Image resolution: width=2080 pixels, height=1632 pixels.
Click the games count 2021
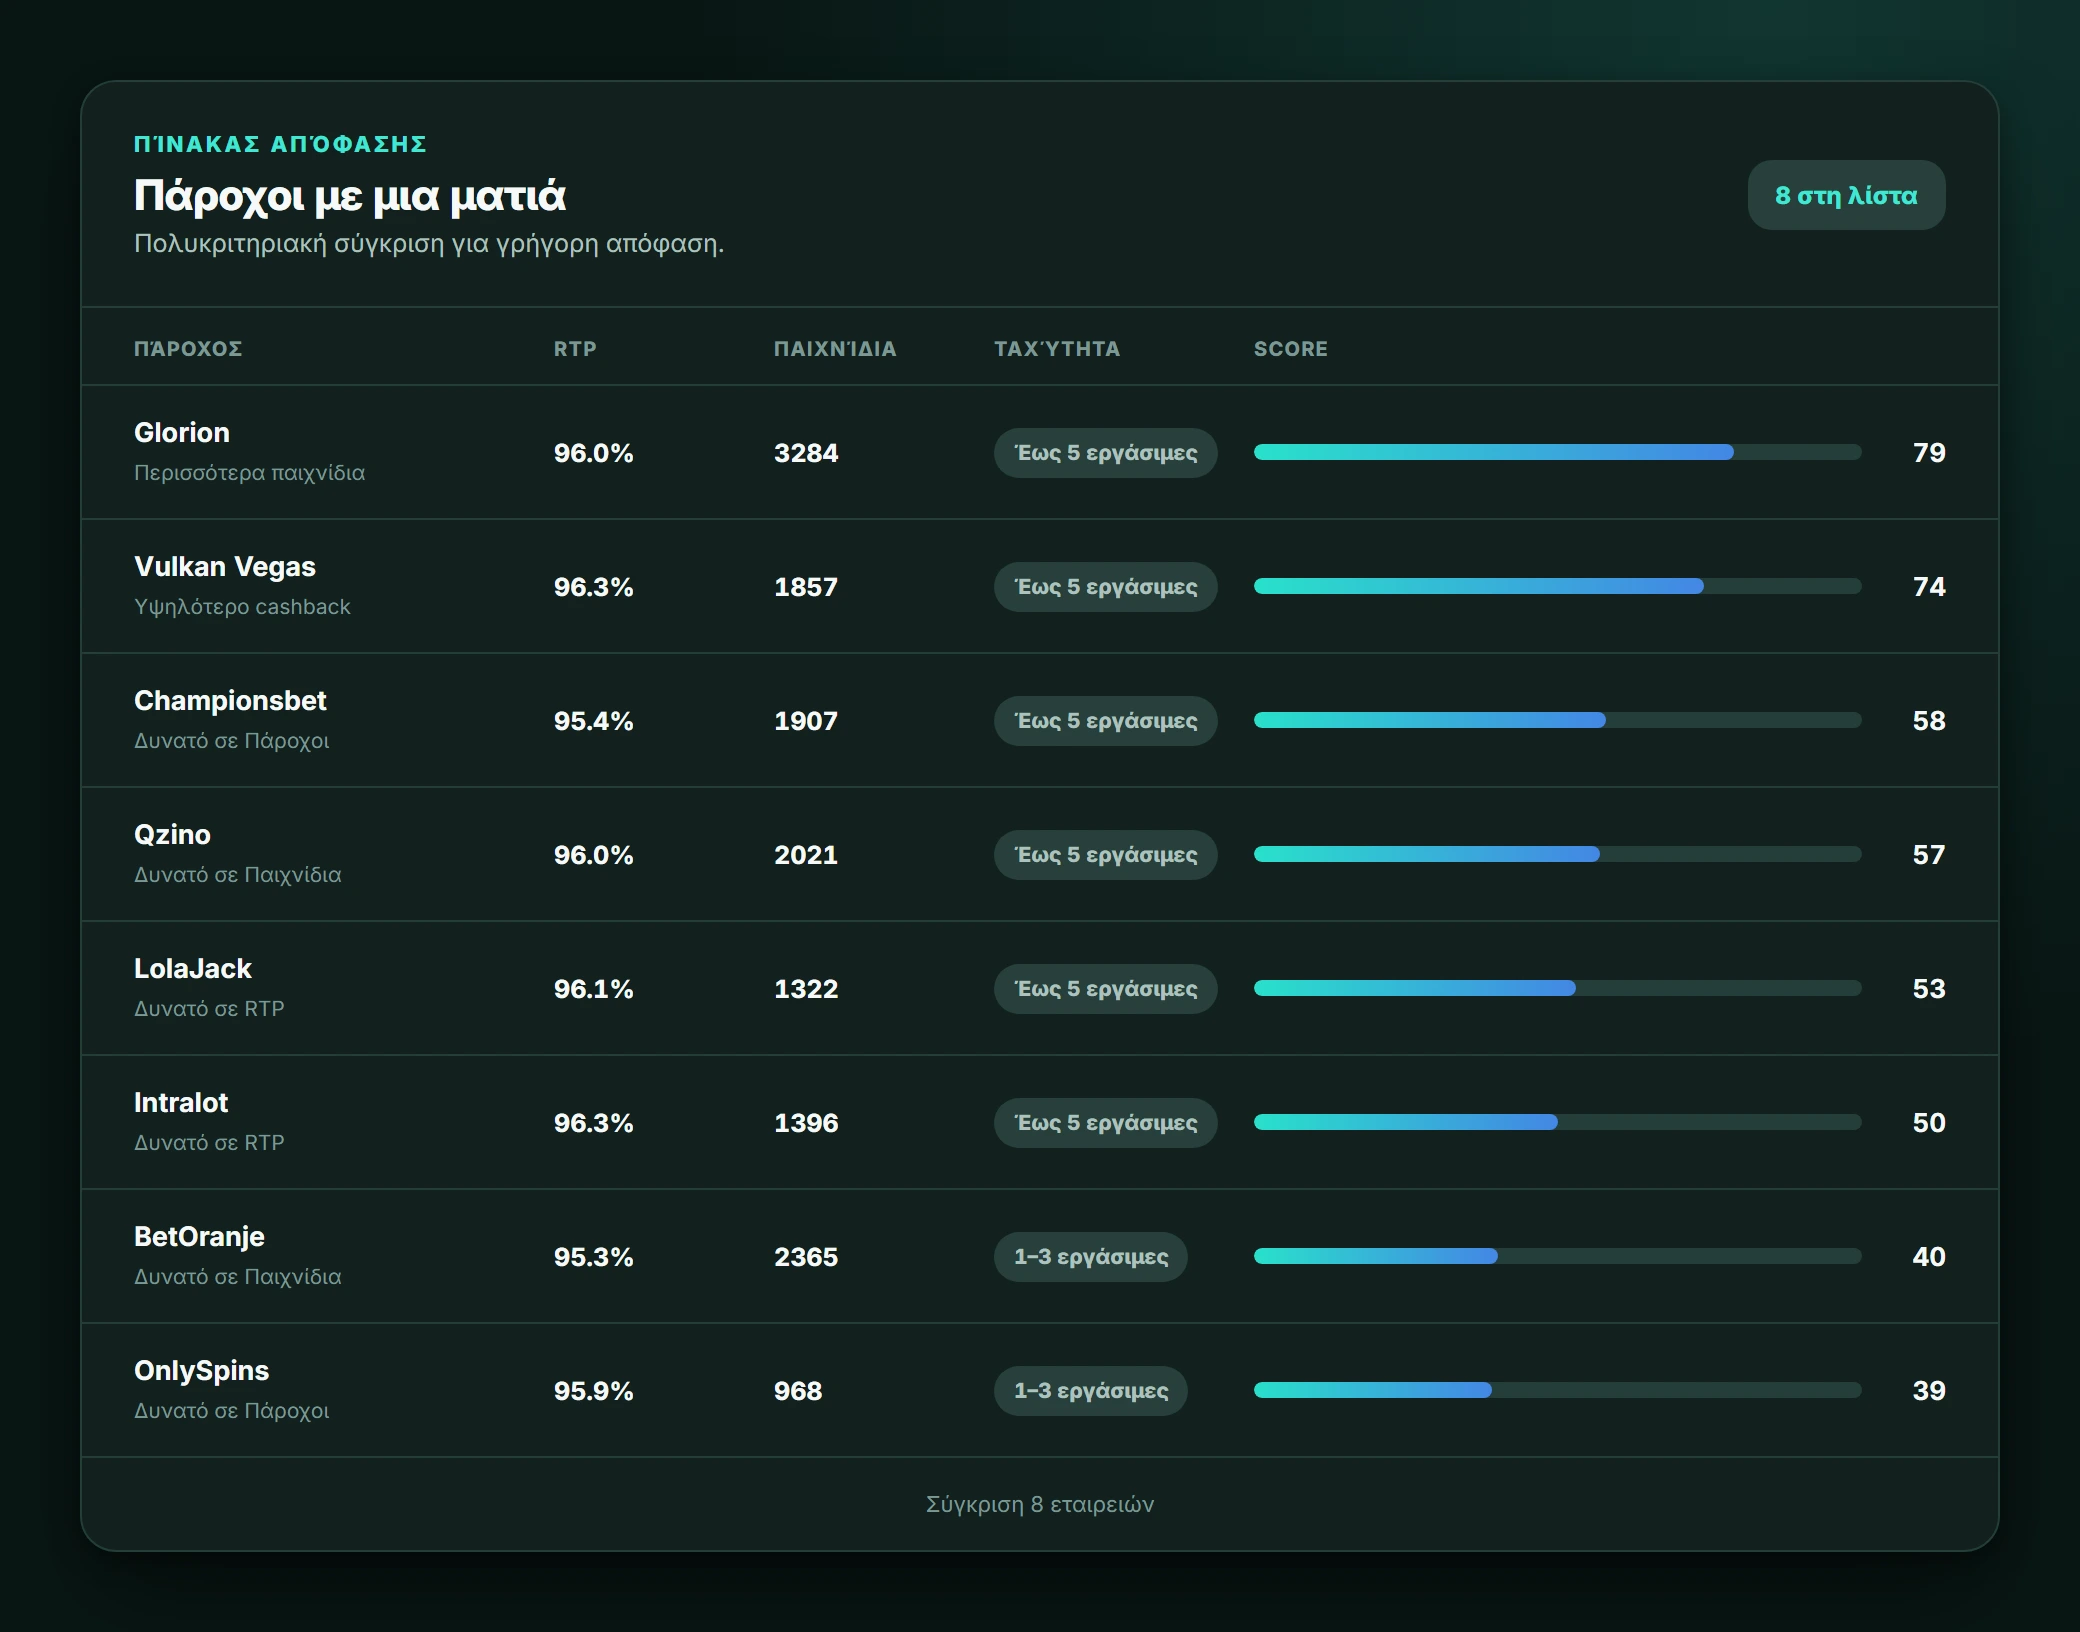806,855
